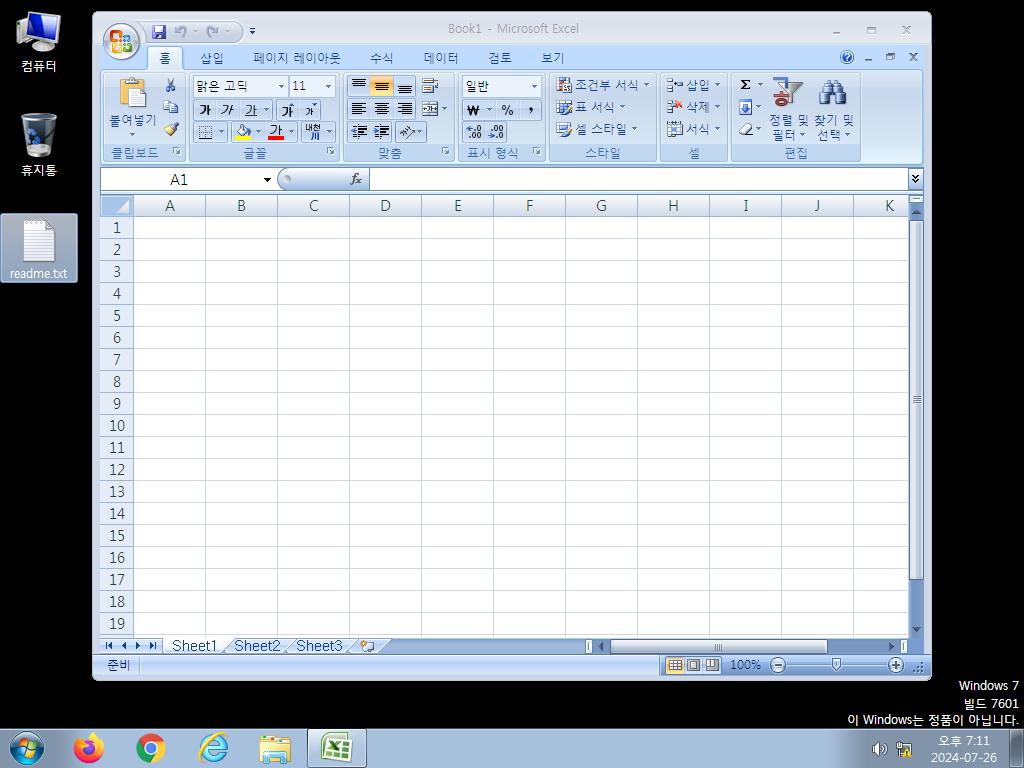
Task: Toggle wrap text icon in alignment group
Action: coord(430,85)
